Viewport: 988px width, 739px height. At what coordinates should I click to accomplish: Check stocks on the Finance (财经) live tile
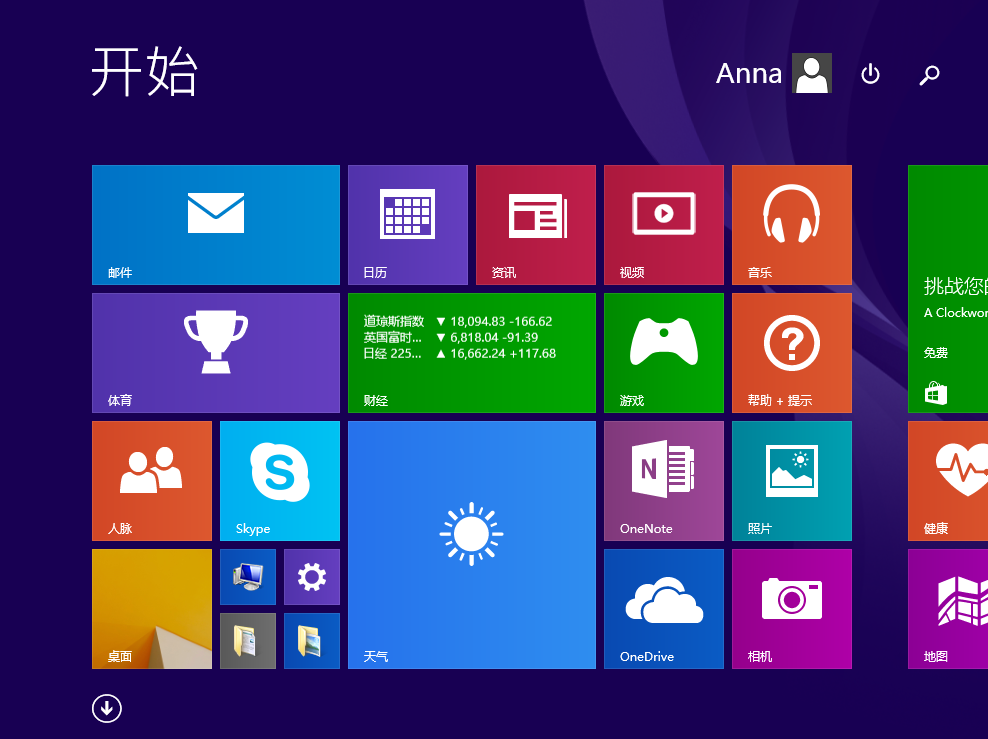click(471, 352)
